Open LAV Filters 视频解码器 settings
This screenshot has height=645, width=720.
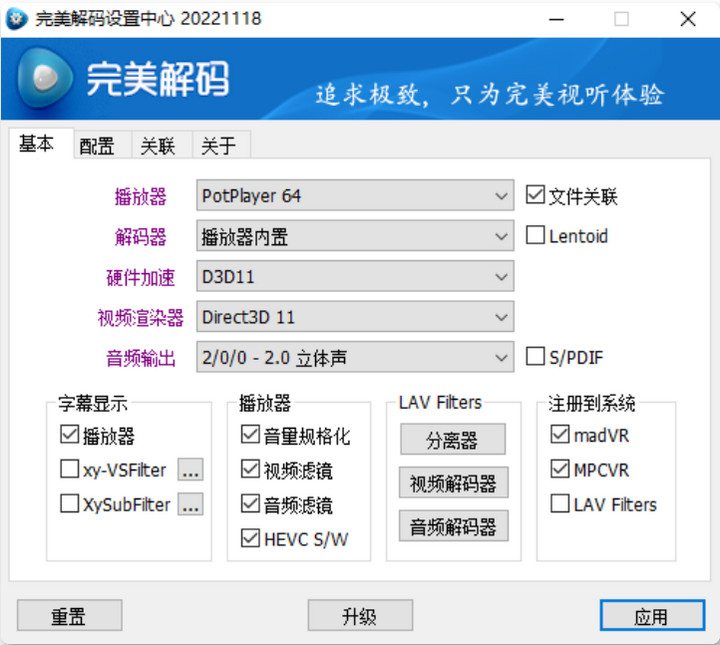pyautogui.click(x=453, y=482)
